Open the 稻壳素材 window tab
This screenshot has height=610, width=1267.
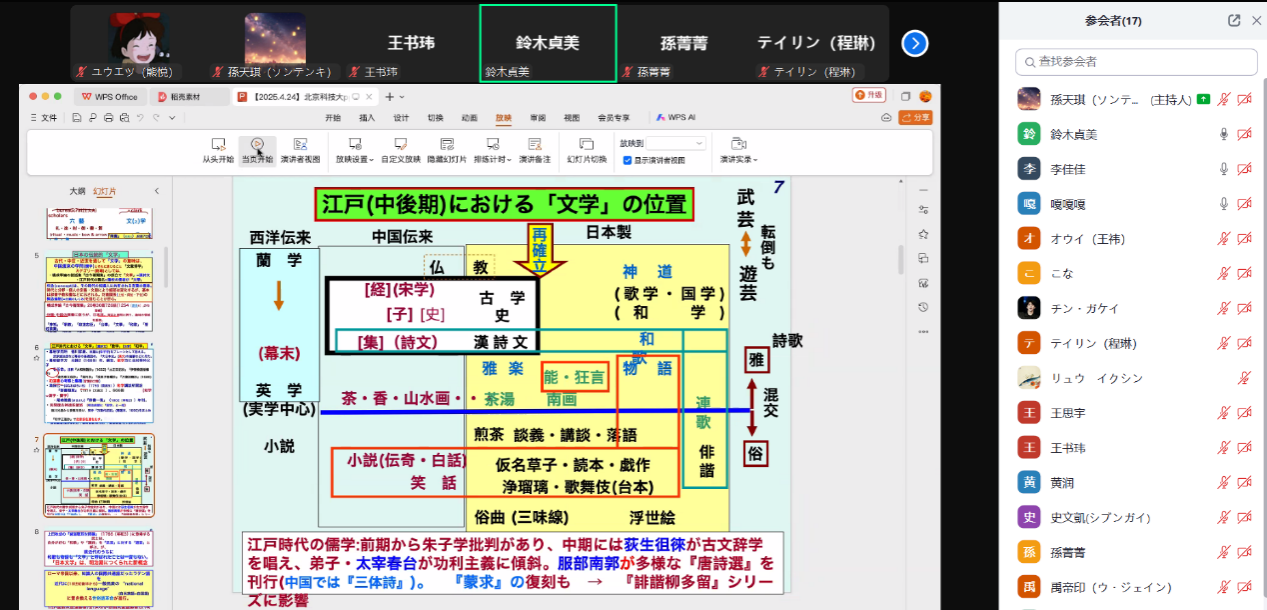189,97
